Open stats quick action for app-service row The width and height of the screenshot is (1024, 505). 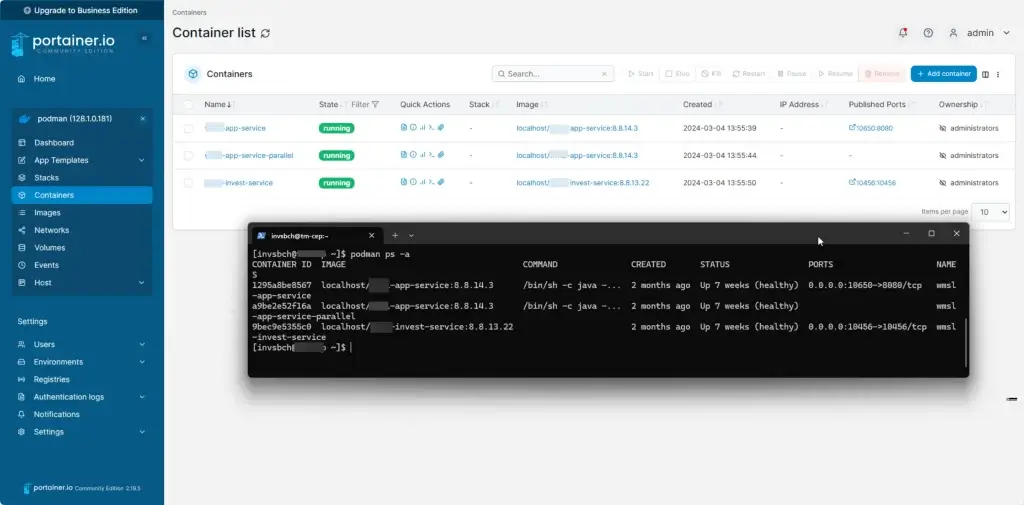pos(422,128)
